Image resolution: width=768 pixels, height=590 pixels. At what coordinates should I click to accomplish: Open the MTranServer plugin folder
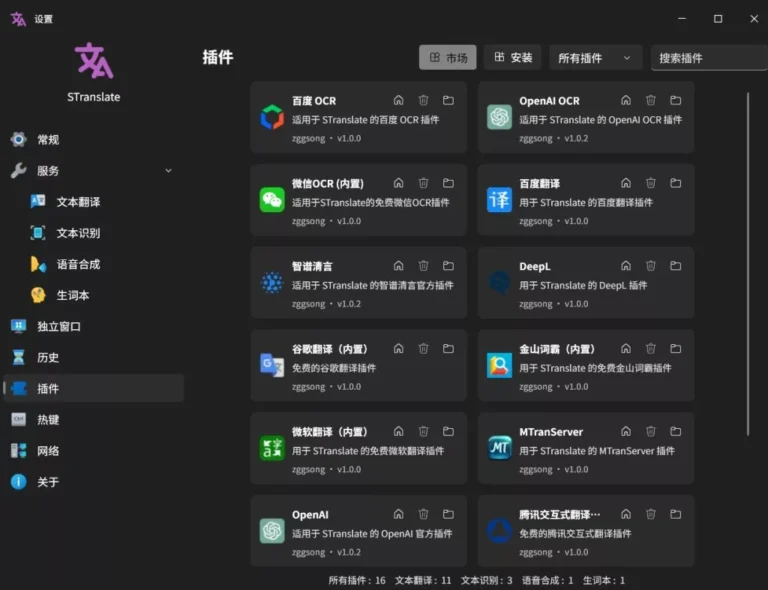click(675, 431)
